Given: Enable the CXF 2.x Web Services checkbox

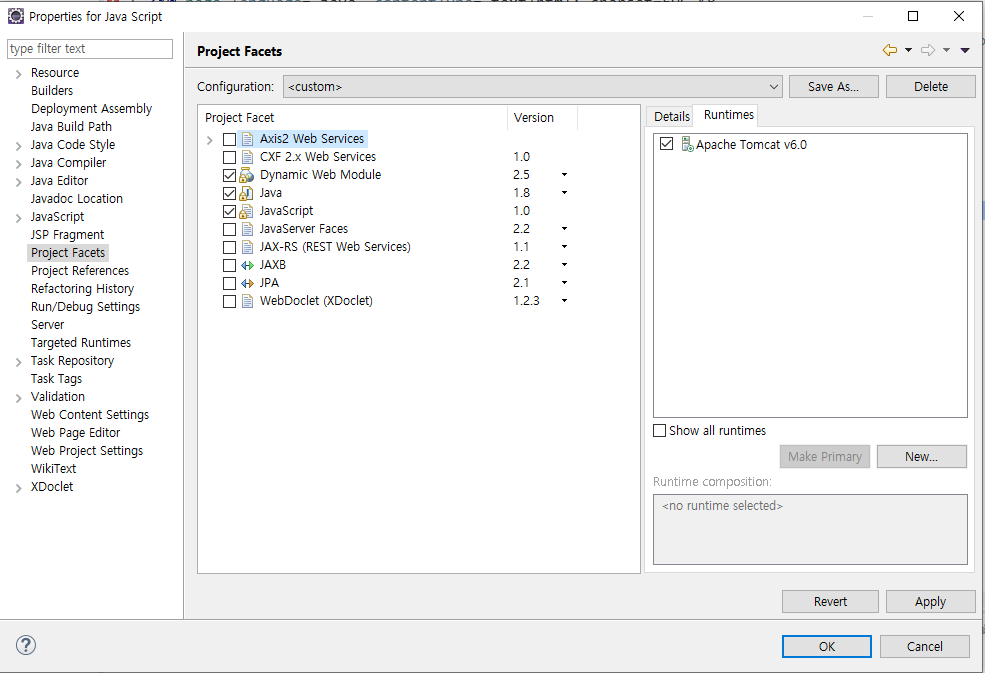Looking at the screenshot, I should [229, 157].
